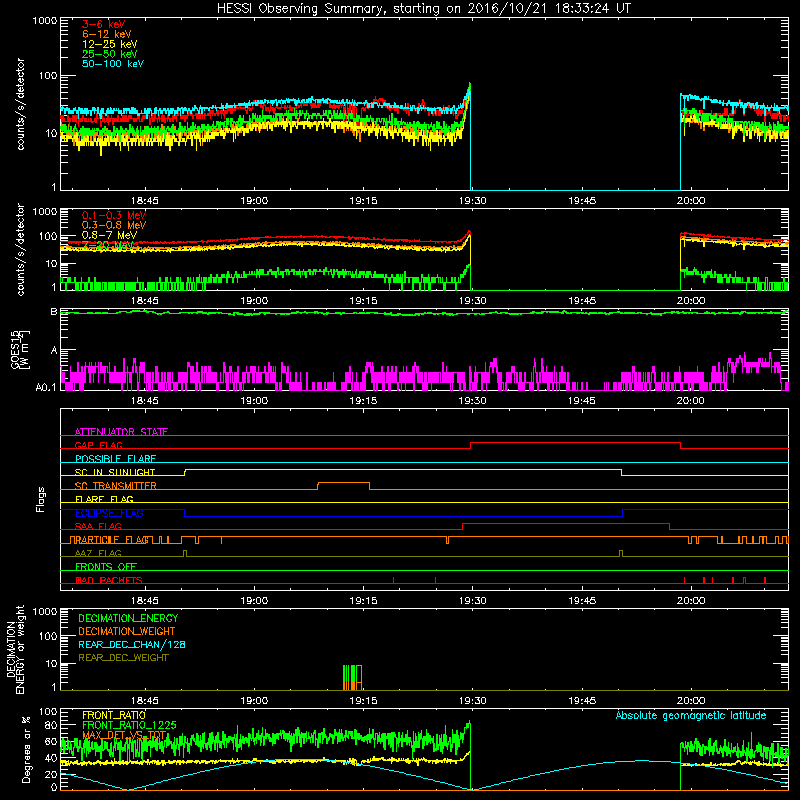The width and height of the screenshot is (800, 800).
Task: Select the POSSIBLE_FLARE flag label
Action: (x=115, y=459)
